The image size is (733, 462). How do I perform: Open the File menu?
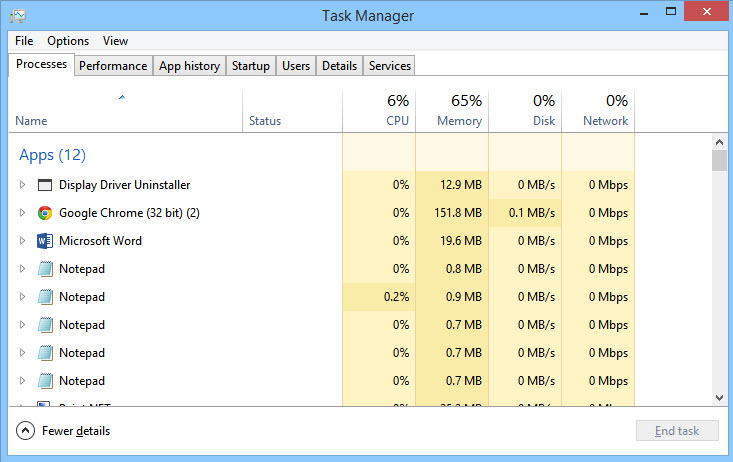point(24,41)
